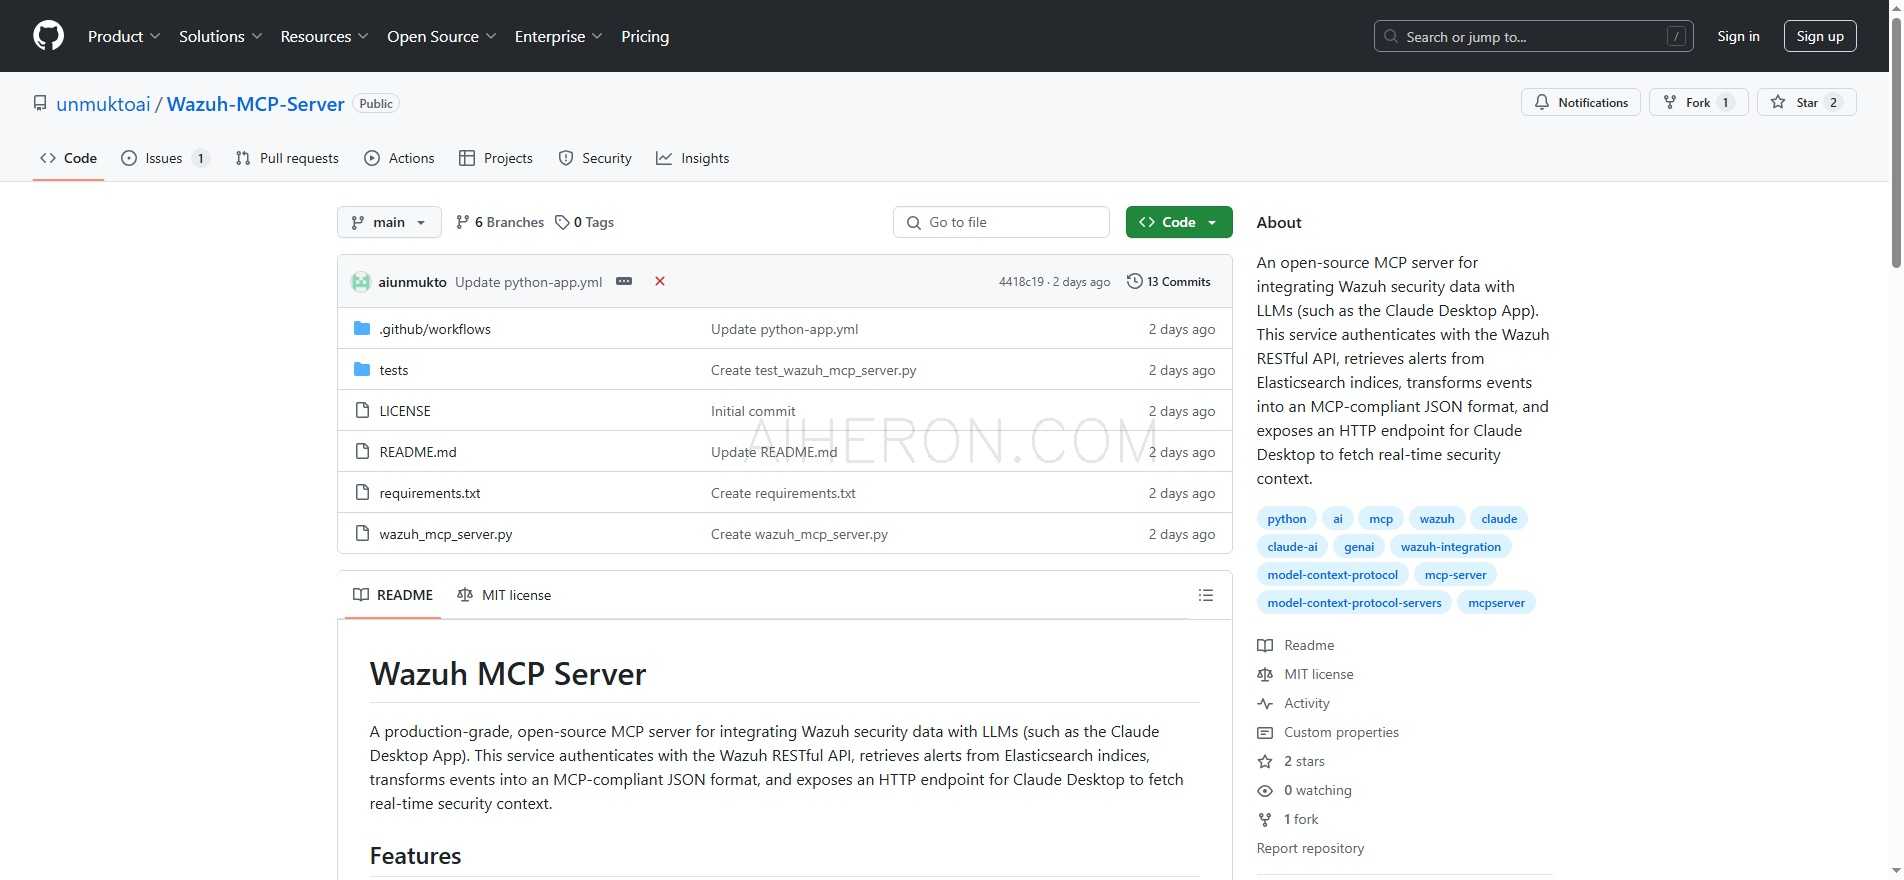Expand the Resources menu
This screenshot has height=880, width=1904.
(324, 36)
